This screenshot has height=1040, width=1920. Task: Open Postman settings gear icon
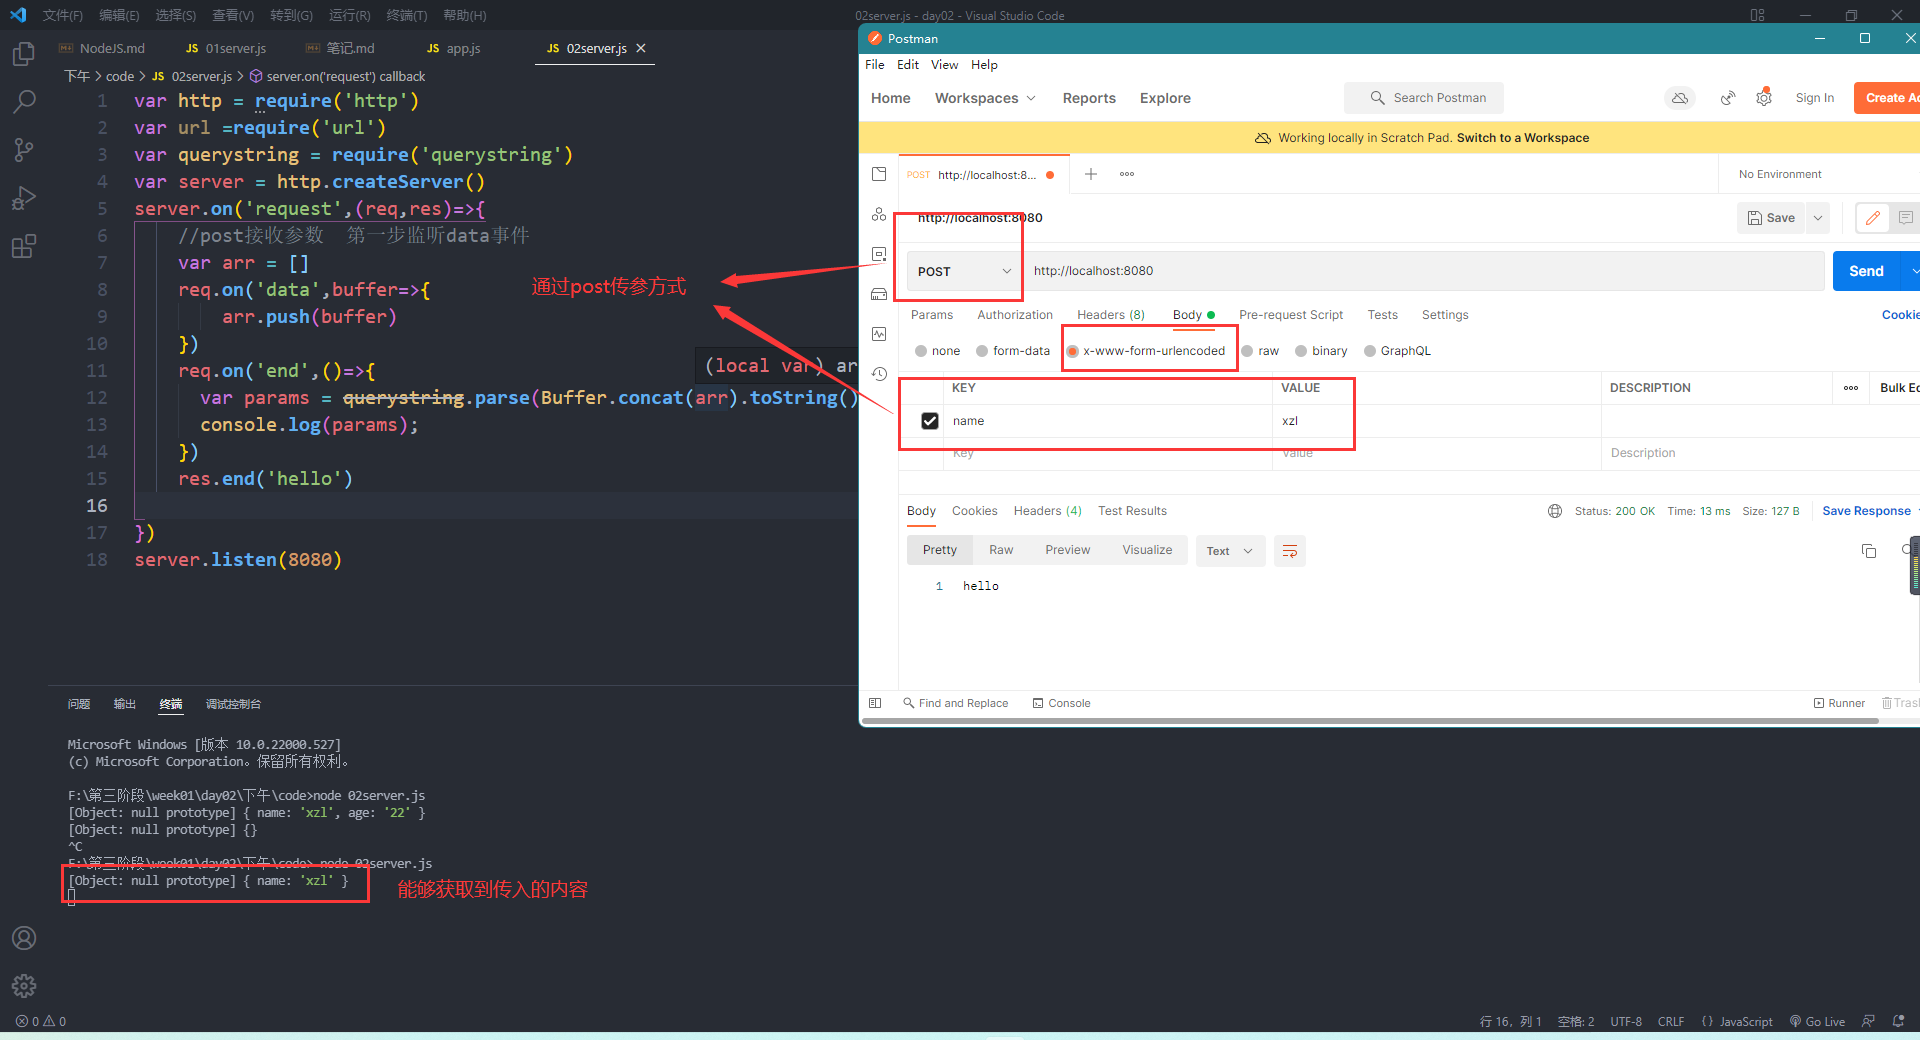(1764, 98)
